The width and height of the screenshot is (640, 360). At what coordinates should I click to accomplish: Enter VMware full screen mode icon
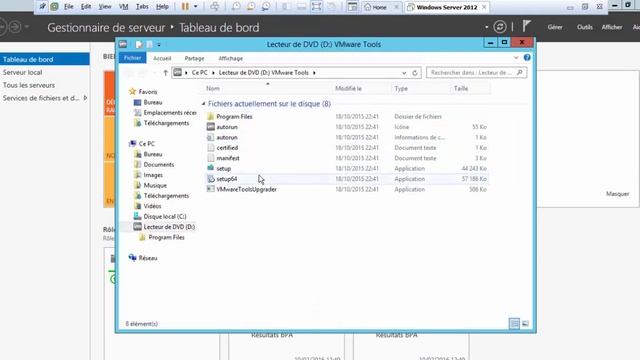316,7
